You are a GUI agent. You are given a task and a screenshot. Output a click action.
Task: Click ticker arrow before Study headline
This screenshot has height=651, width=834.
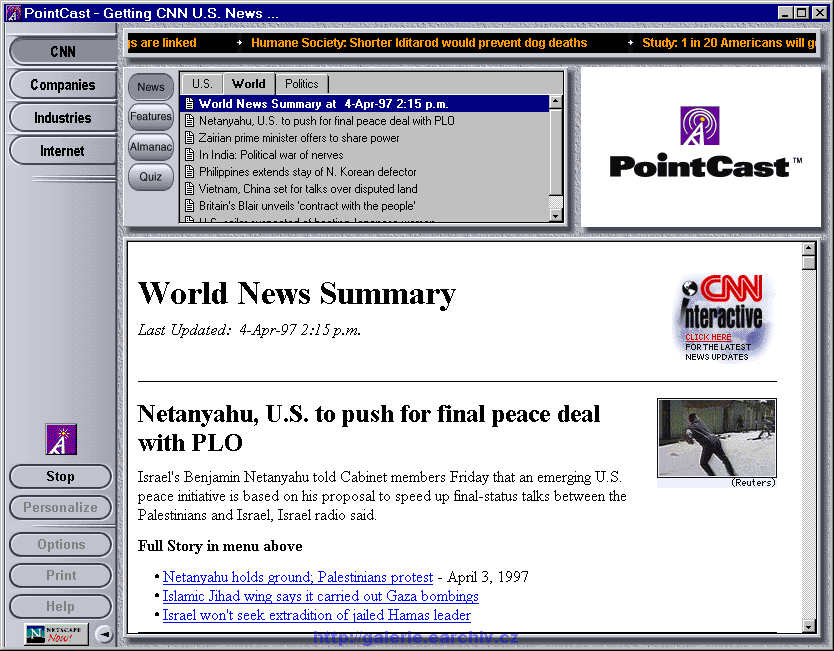coord(630,43)
